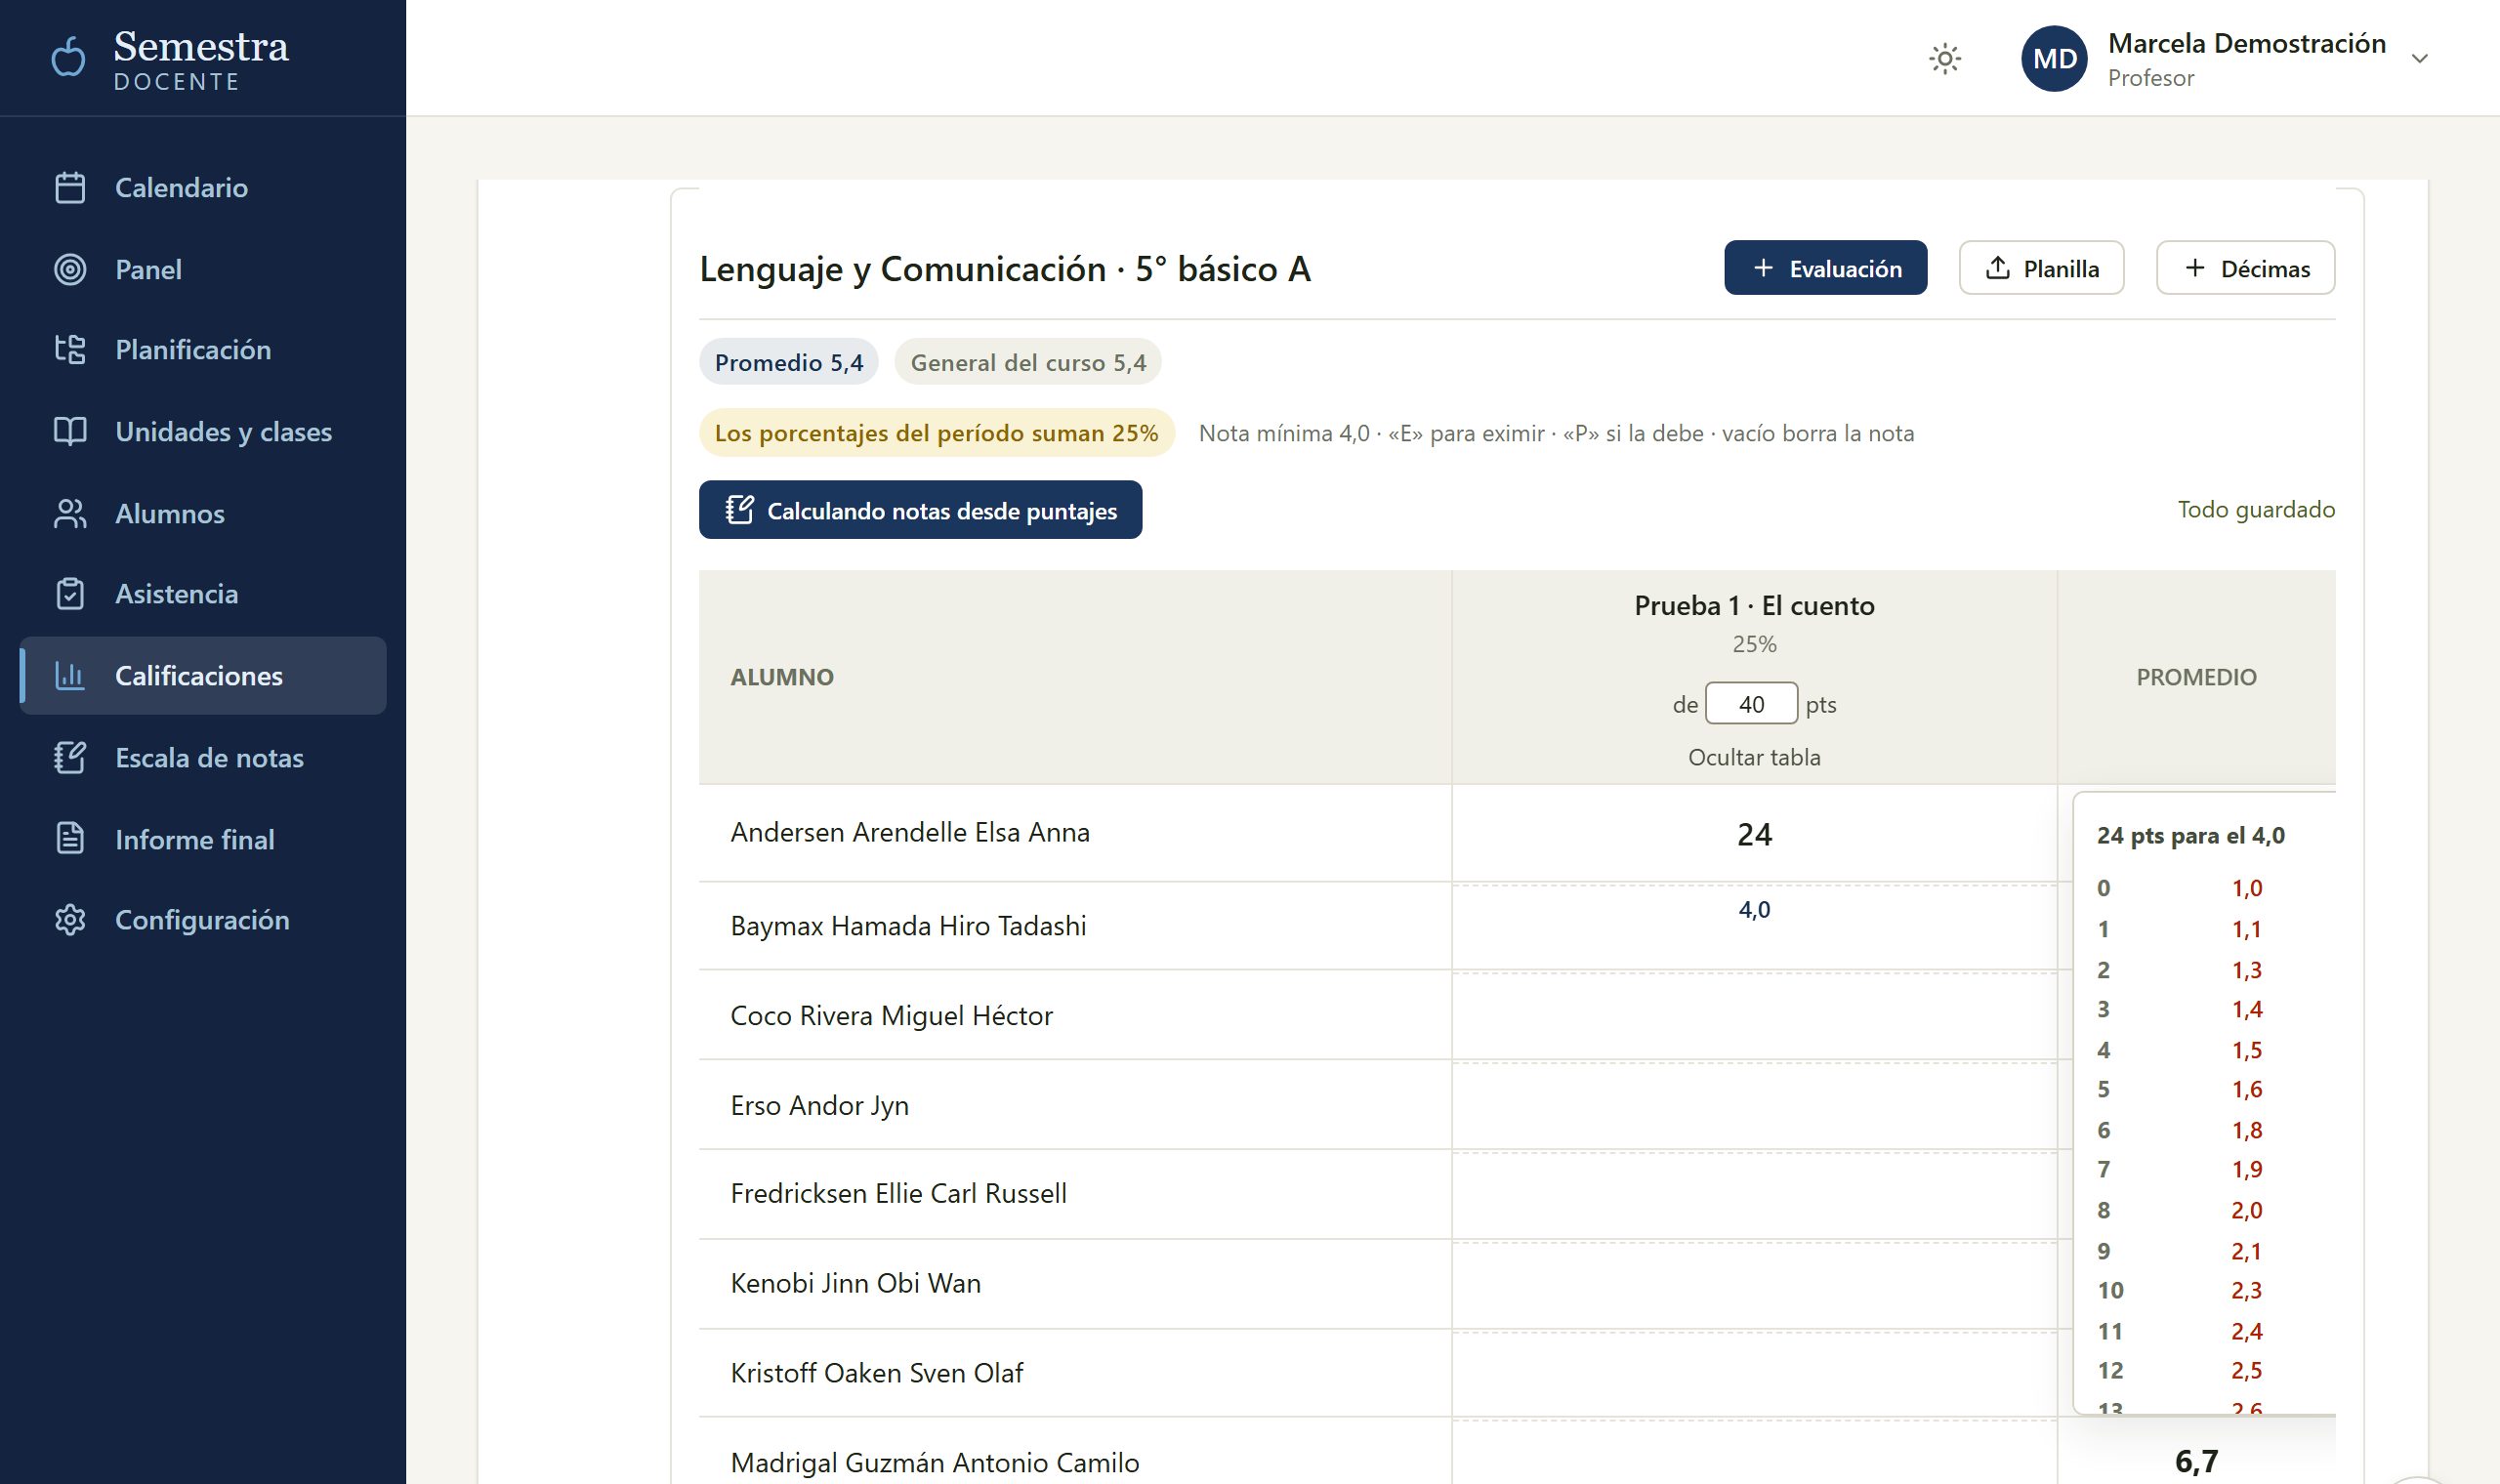
Task: Click the Informe final document icon
Action: (x=70, y=839)
